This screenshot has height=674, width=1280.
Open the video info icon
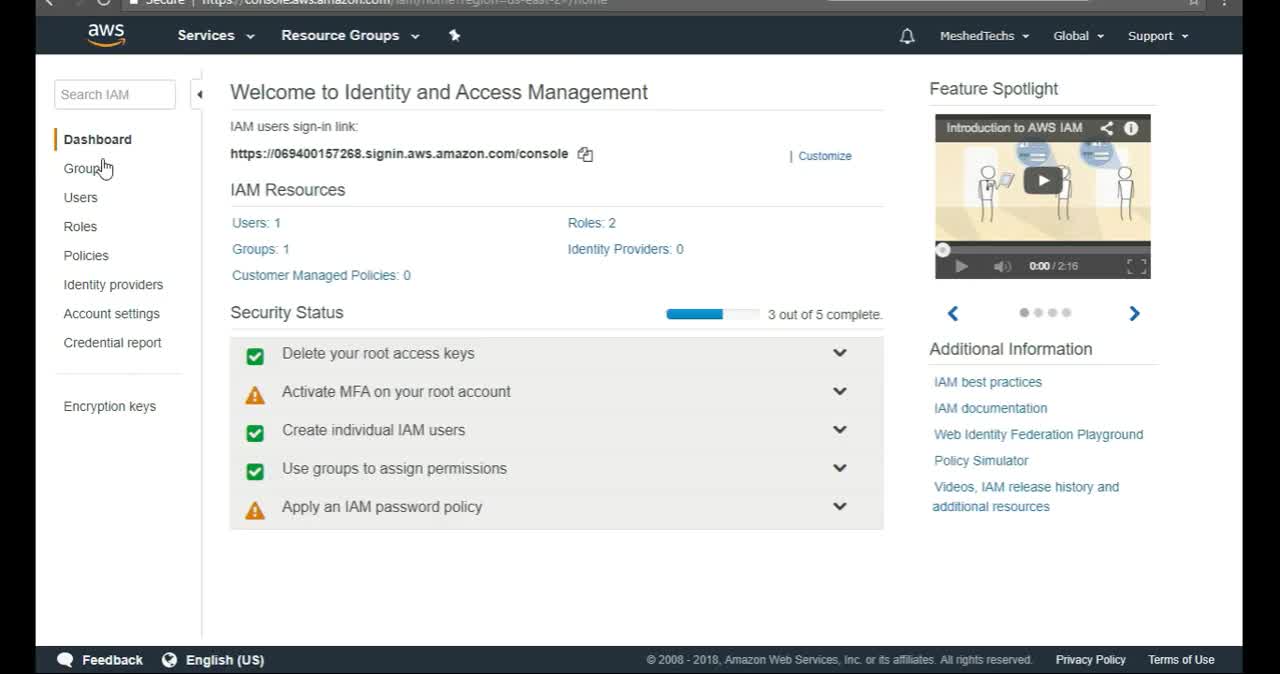pos(1131,128)
